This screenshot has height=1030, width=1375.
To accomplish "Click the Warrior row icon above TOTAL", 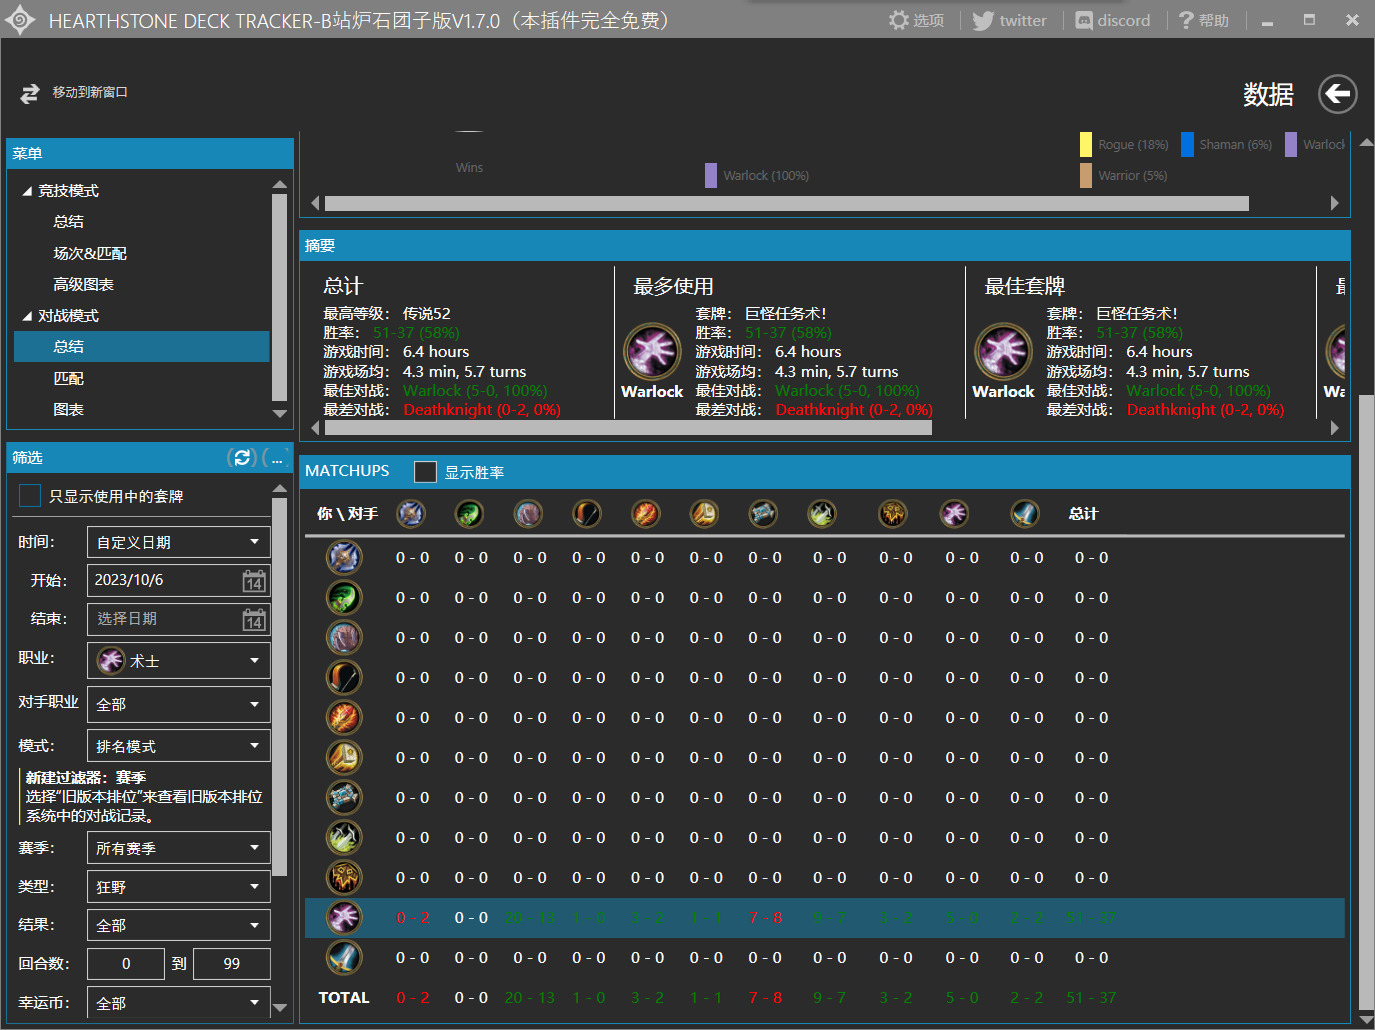I will [x=344, y=957].
